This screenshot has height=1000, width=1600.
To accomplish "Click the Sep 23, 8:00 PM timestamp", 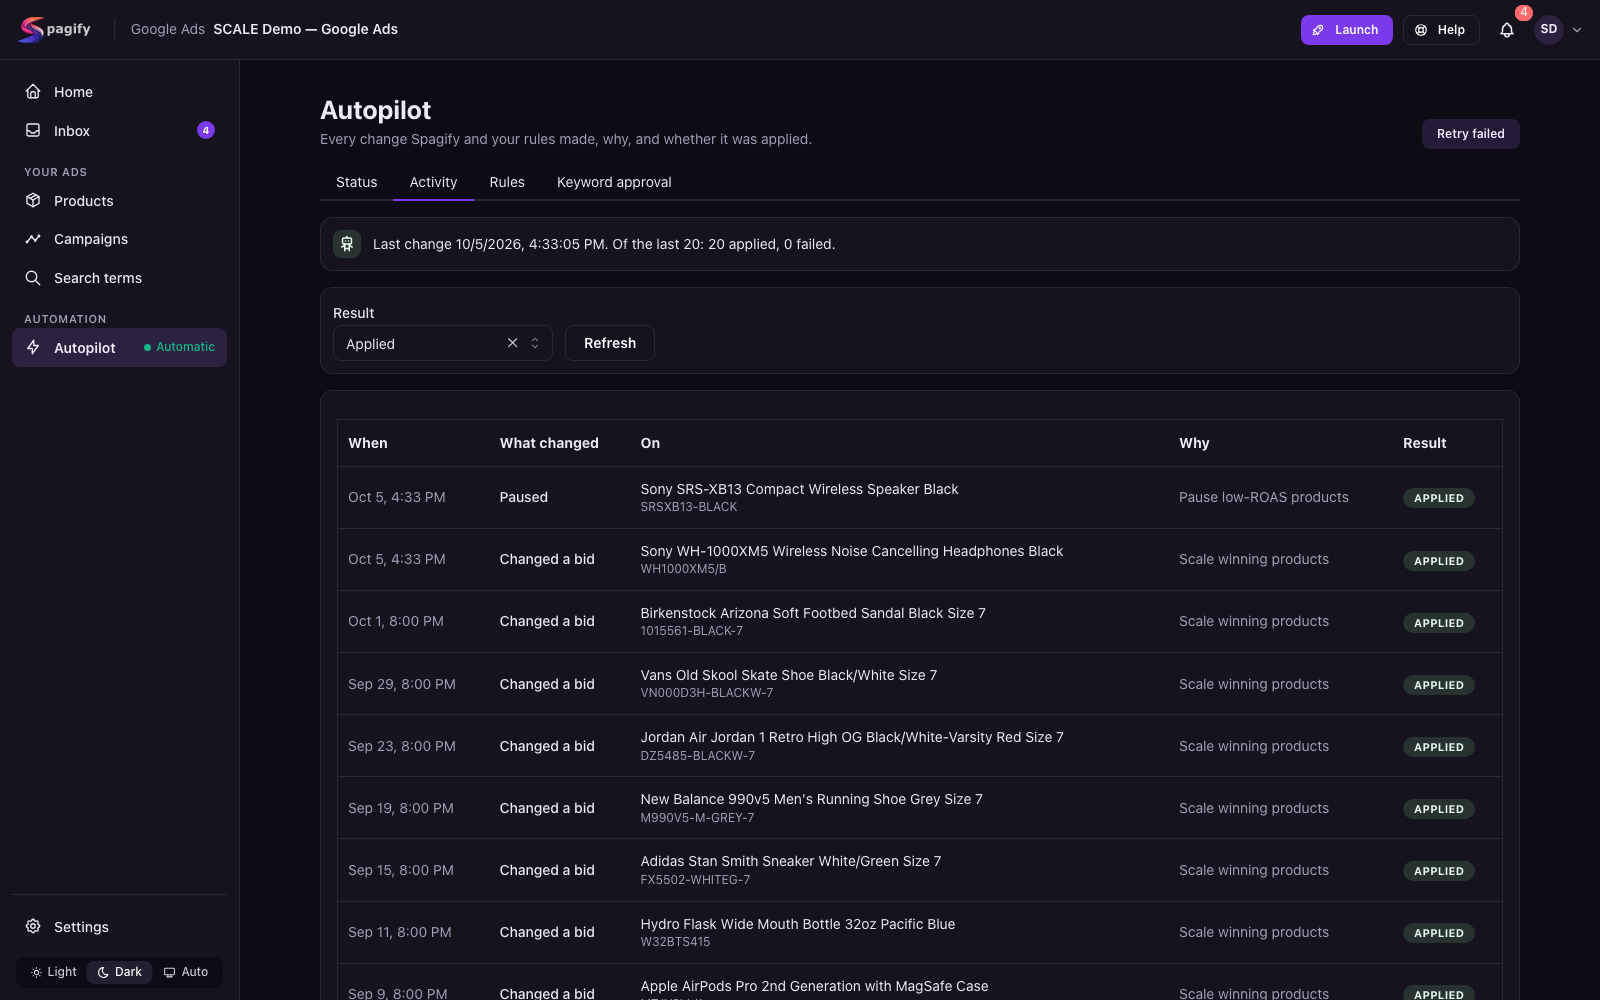I will point(402,746).
